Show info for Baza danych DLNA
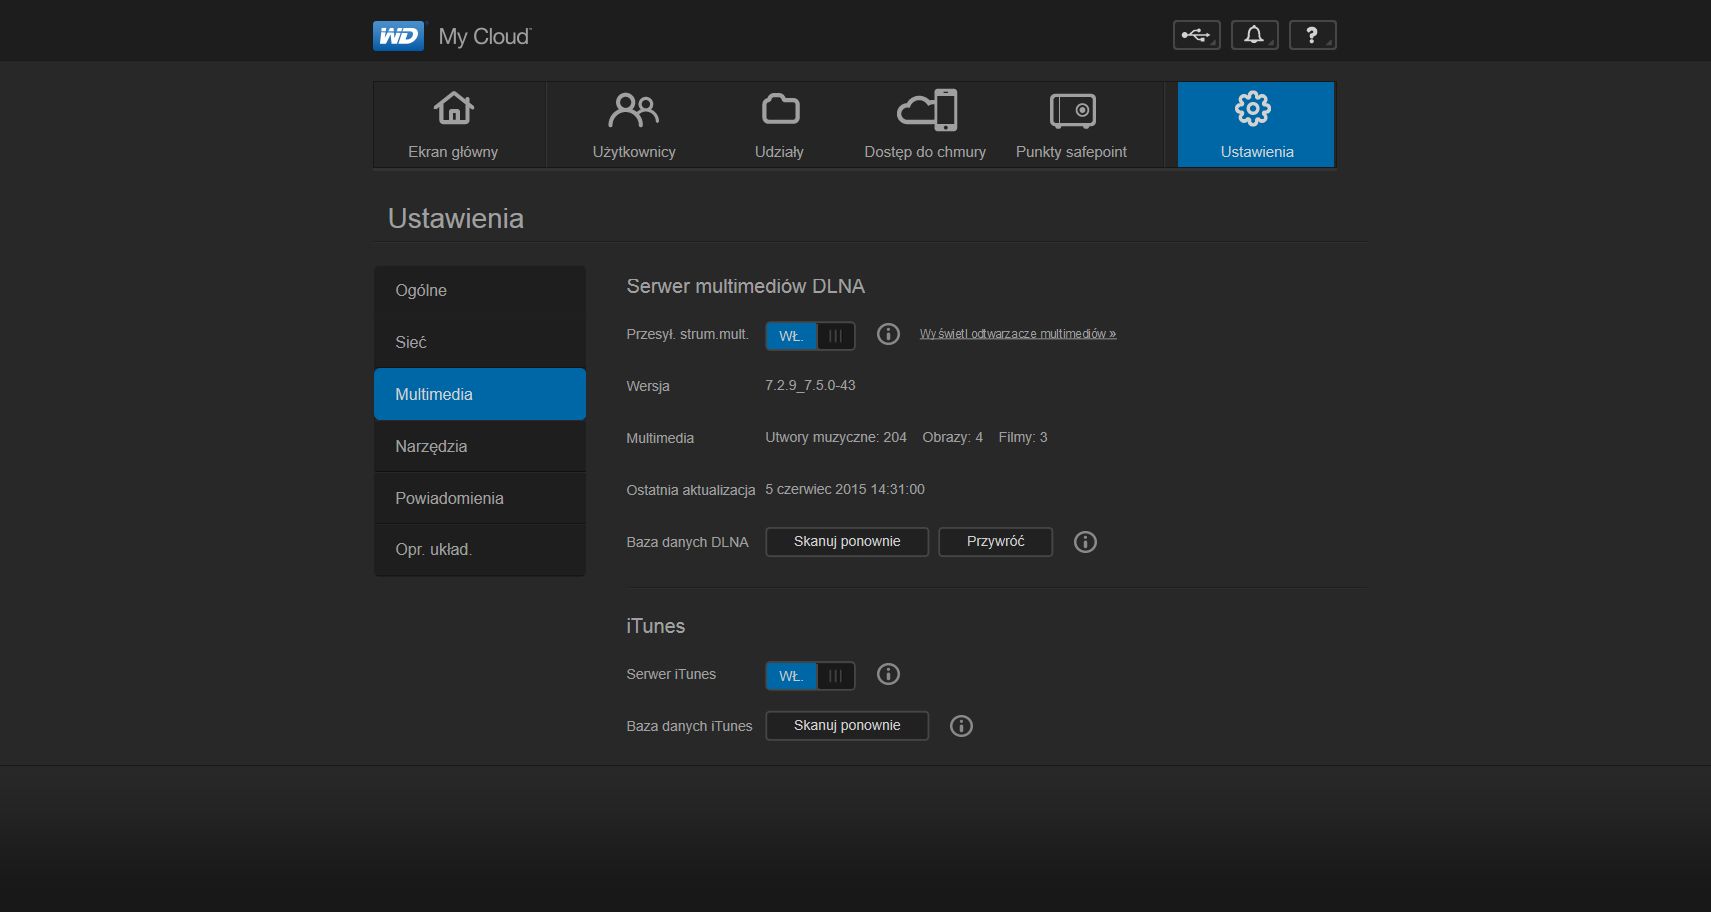 point(1085,542)
